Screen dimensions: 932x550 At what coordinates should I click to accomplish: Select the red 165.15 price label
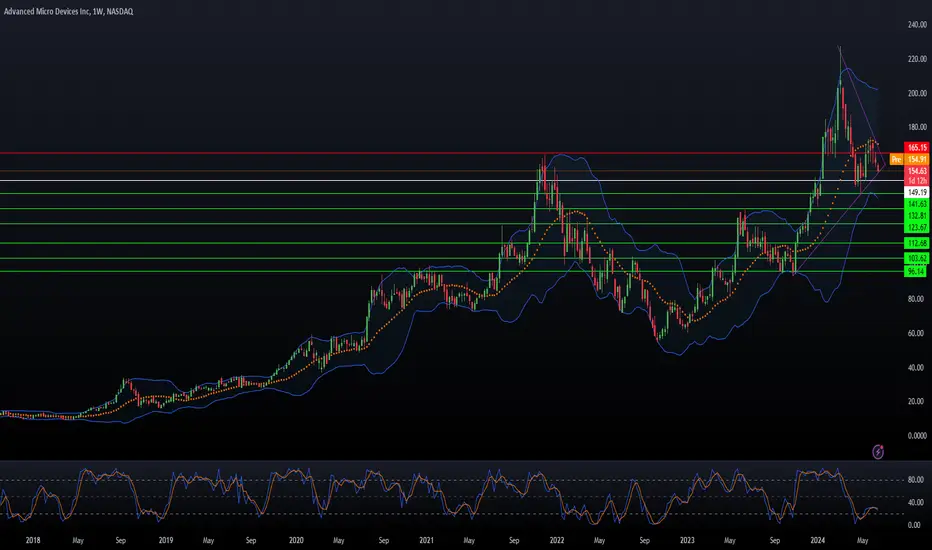[917, 147]
